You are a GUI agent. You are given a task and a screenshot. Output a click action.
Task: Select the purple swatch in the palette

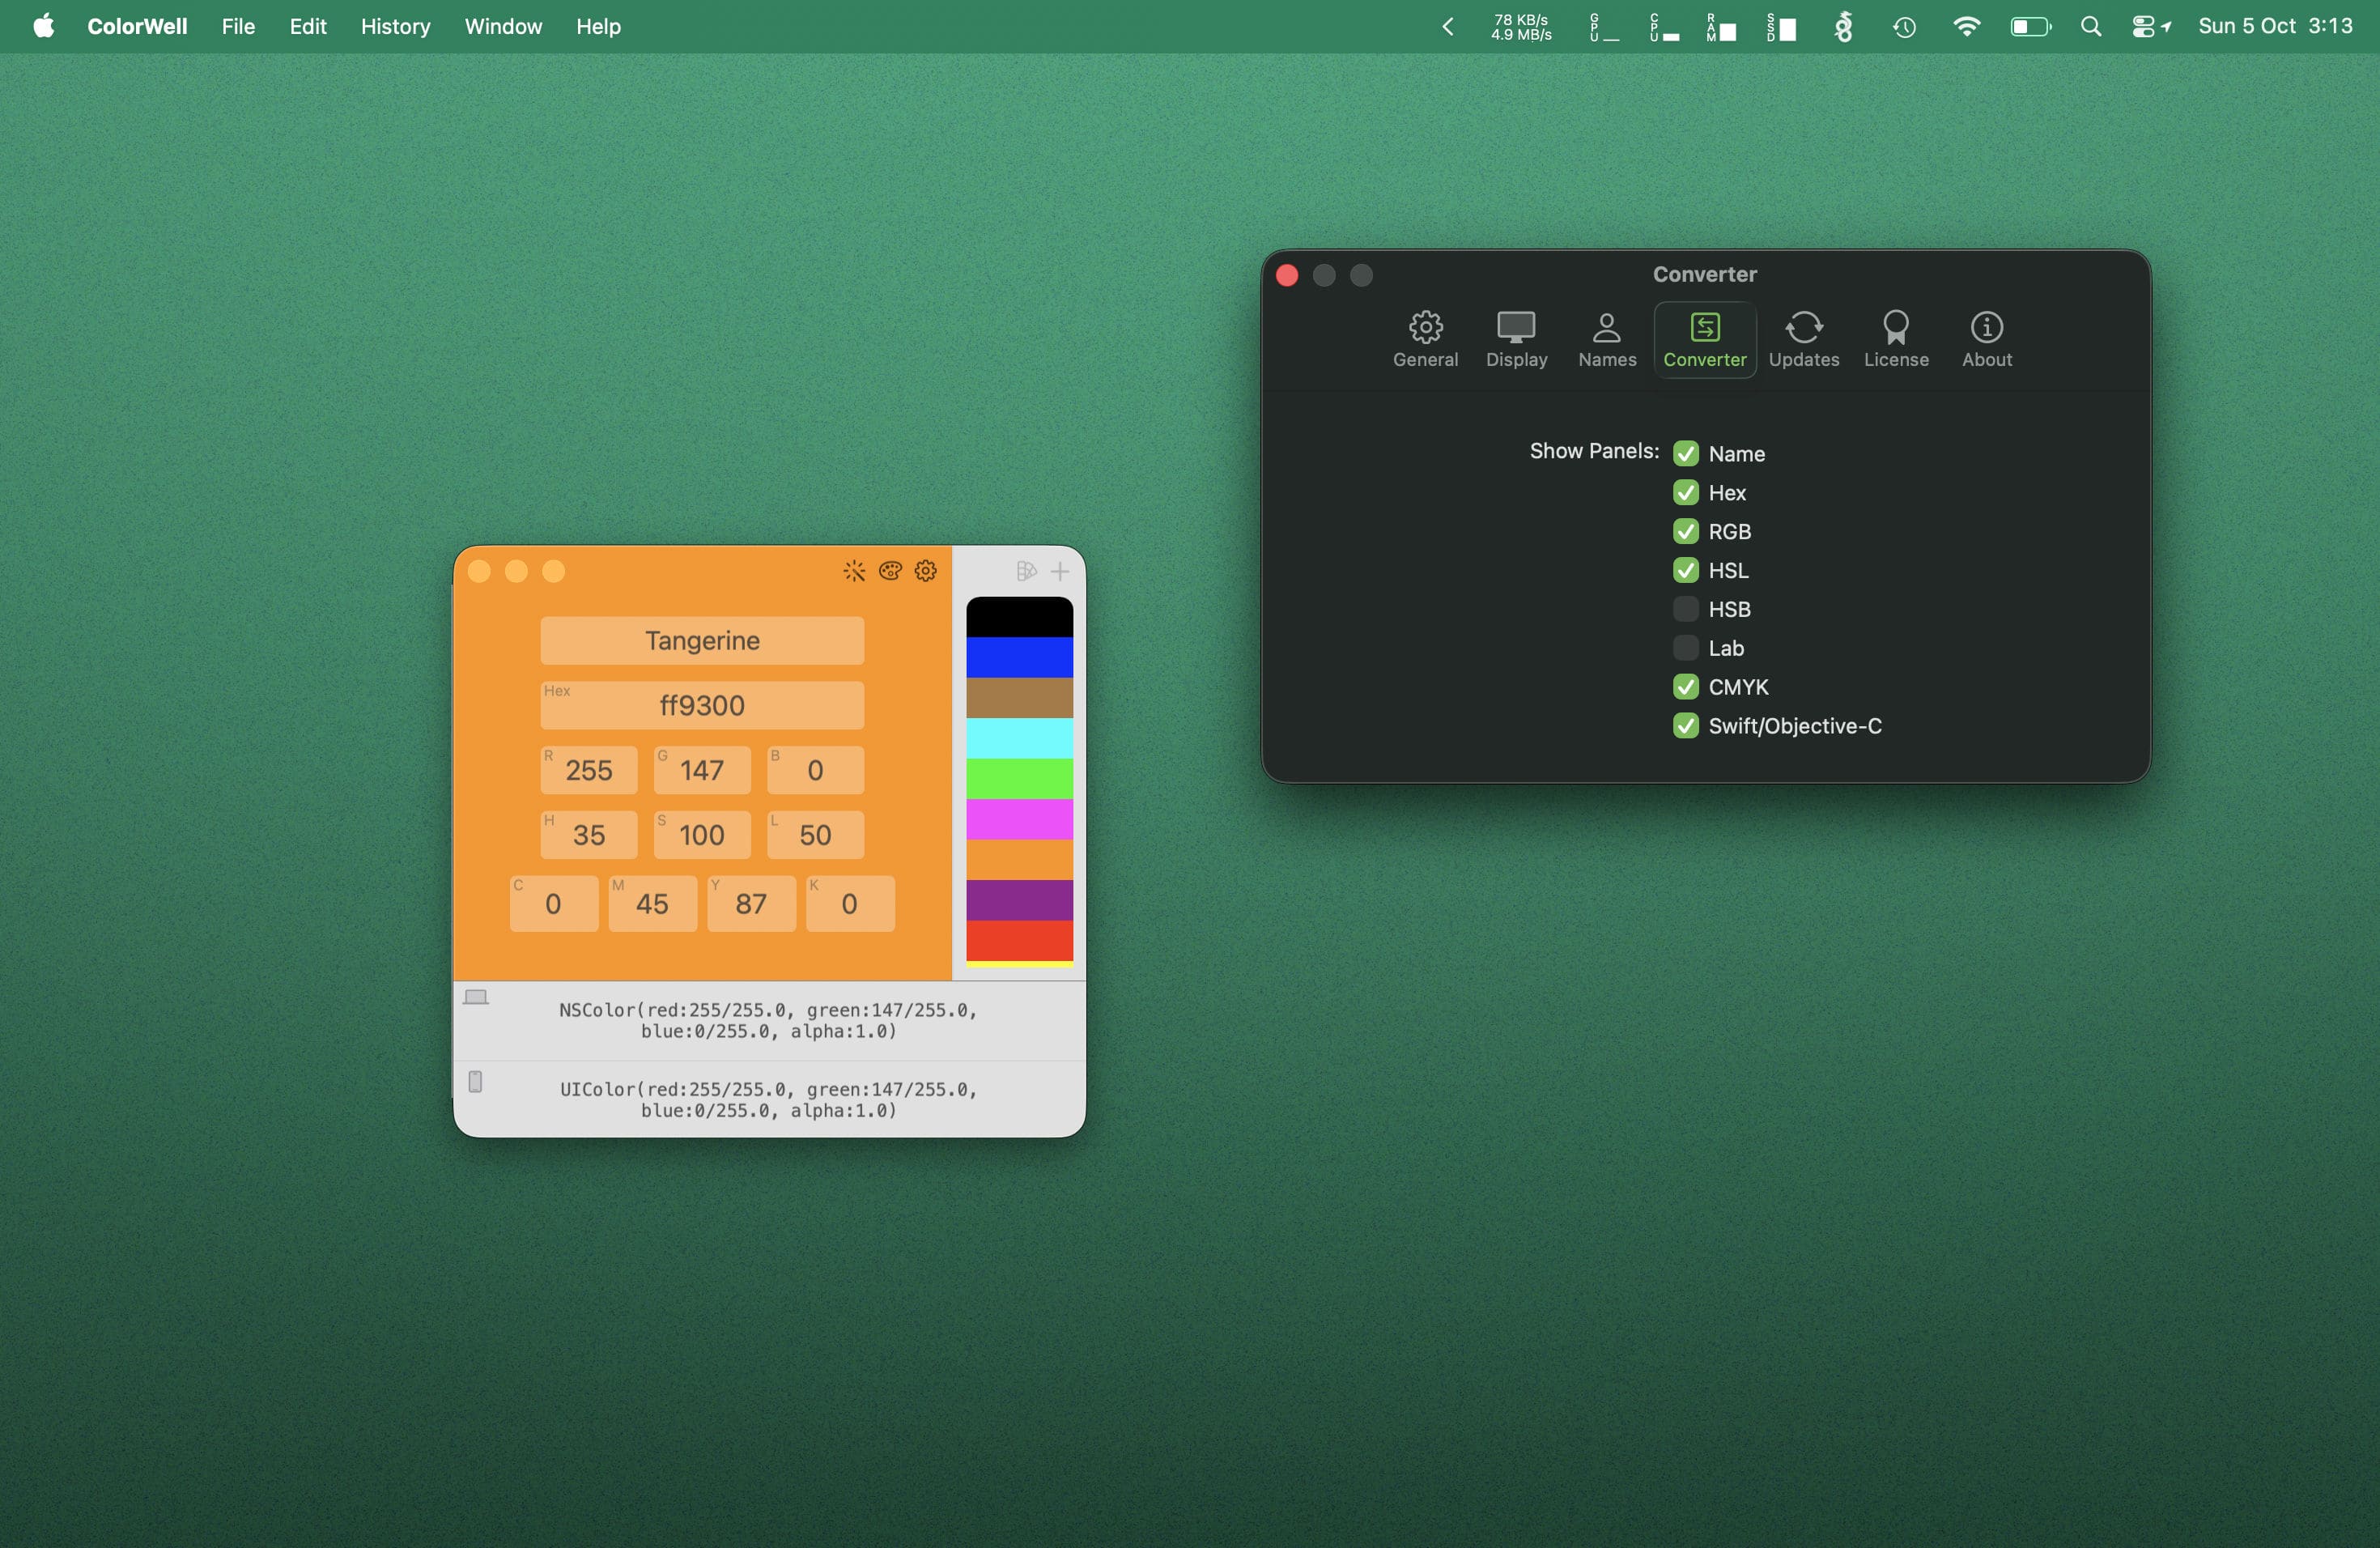1019,900
